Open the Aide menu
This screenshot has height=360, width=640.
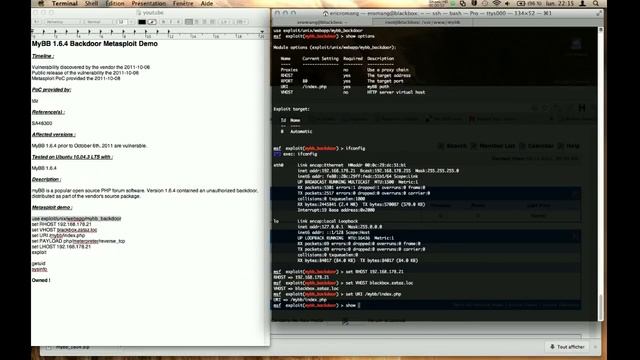(x=207, y=3)
